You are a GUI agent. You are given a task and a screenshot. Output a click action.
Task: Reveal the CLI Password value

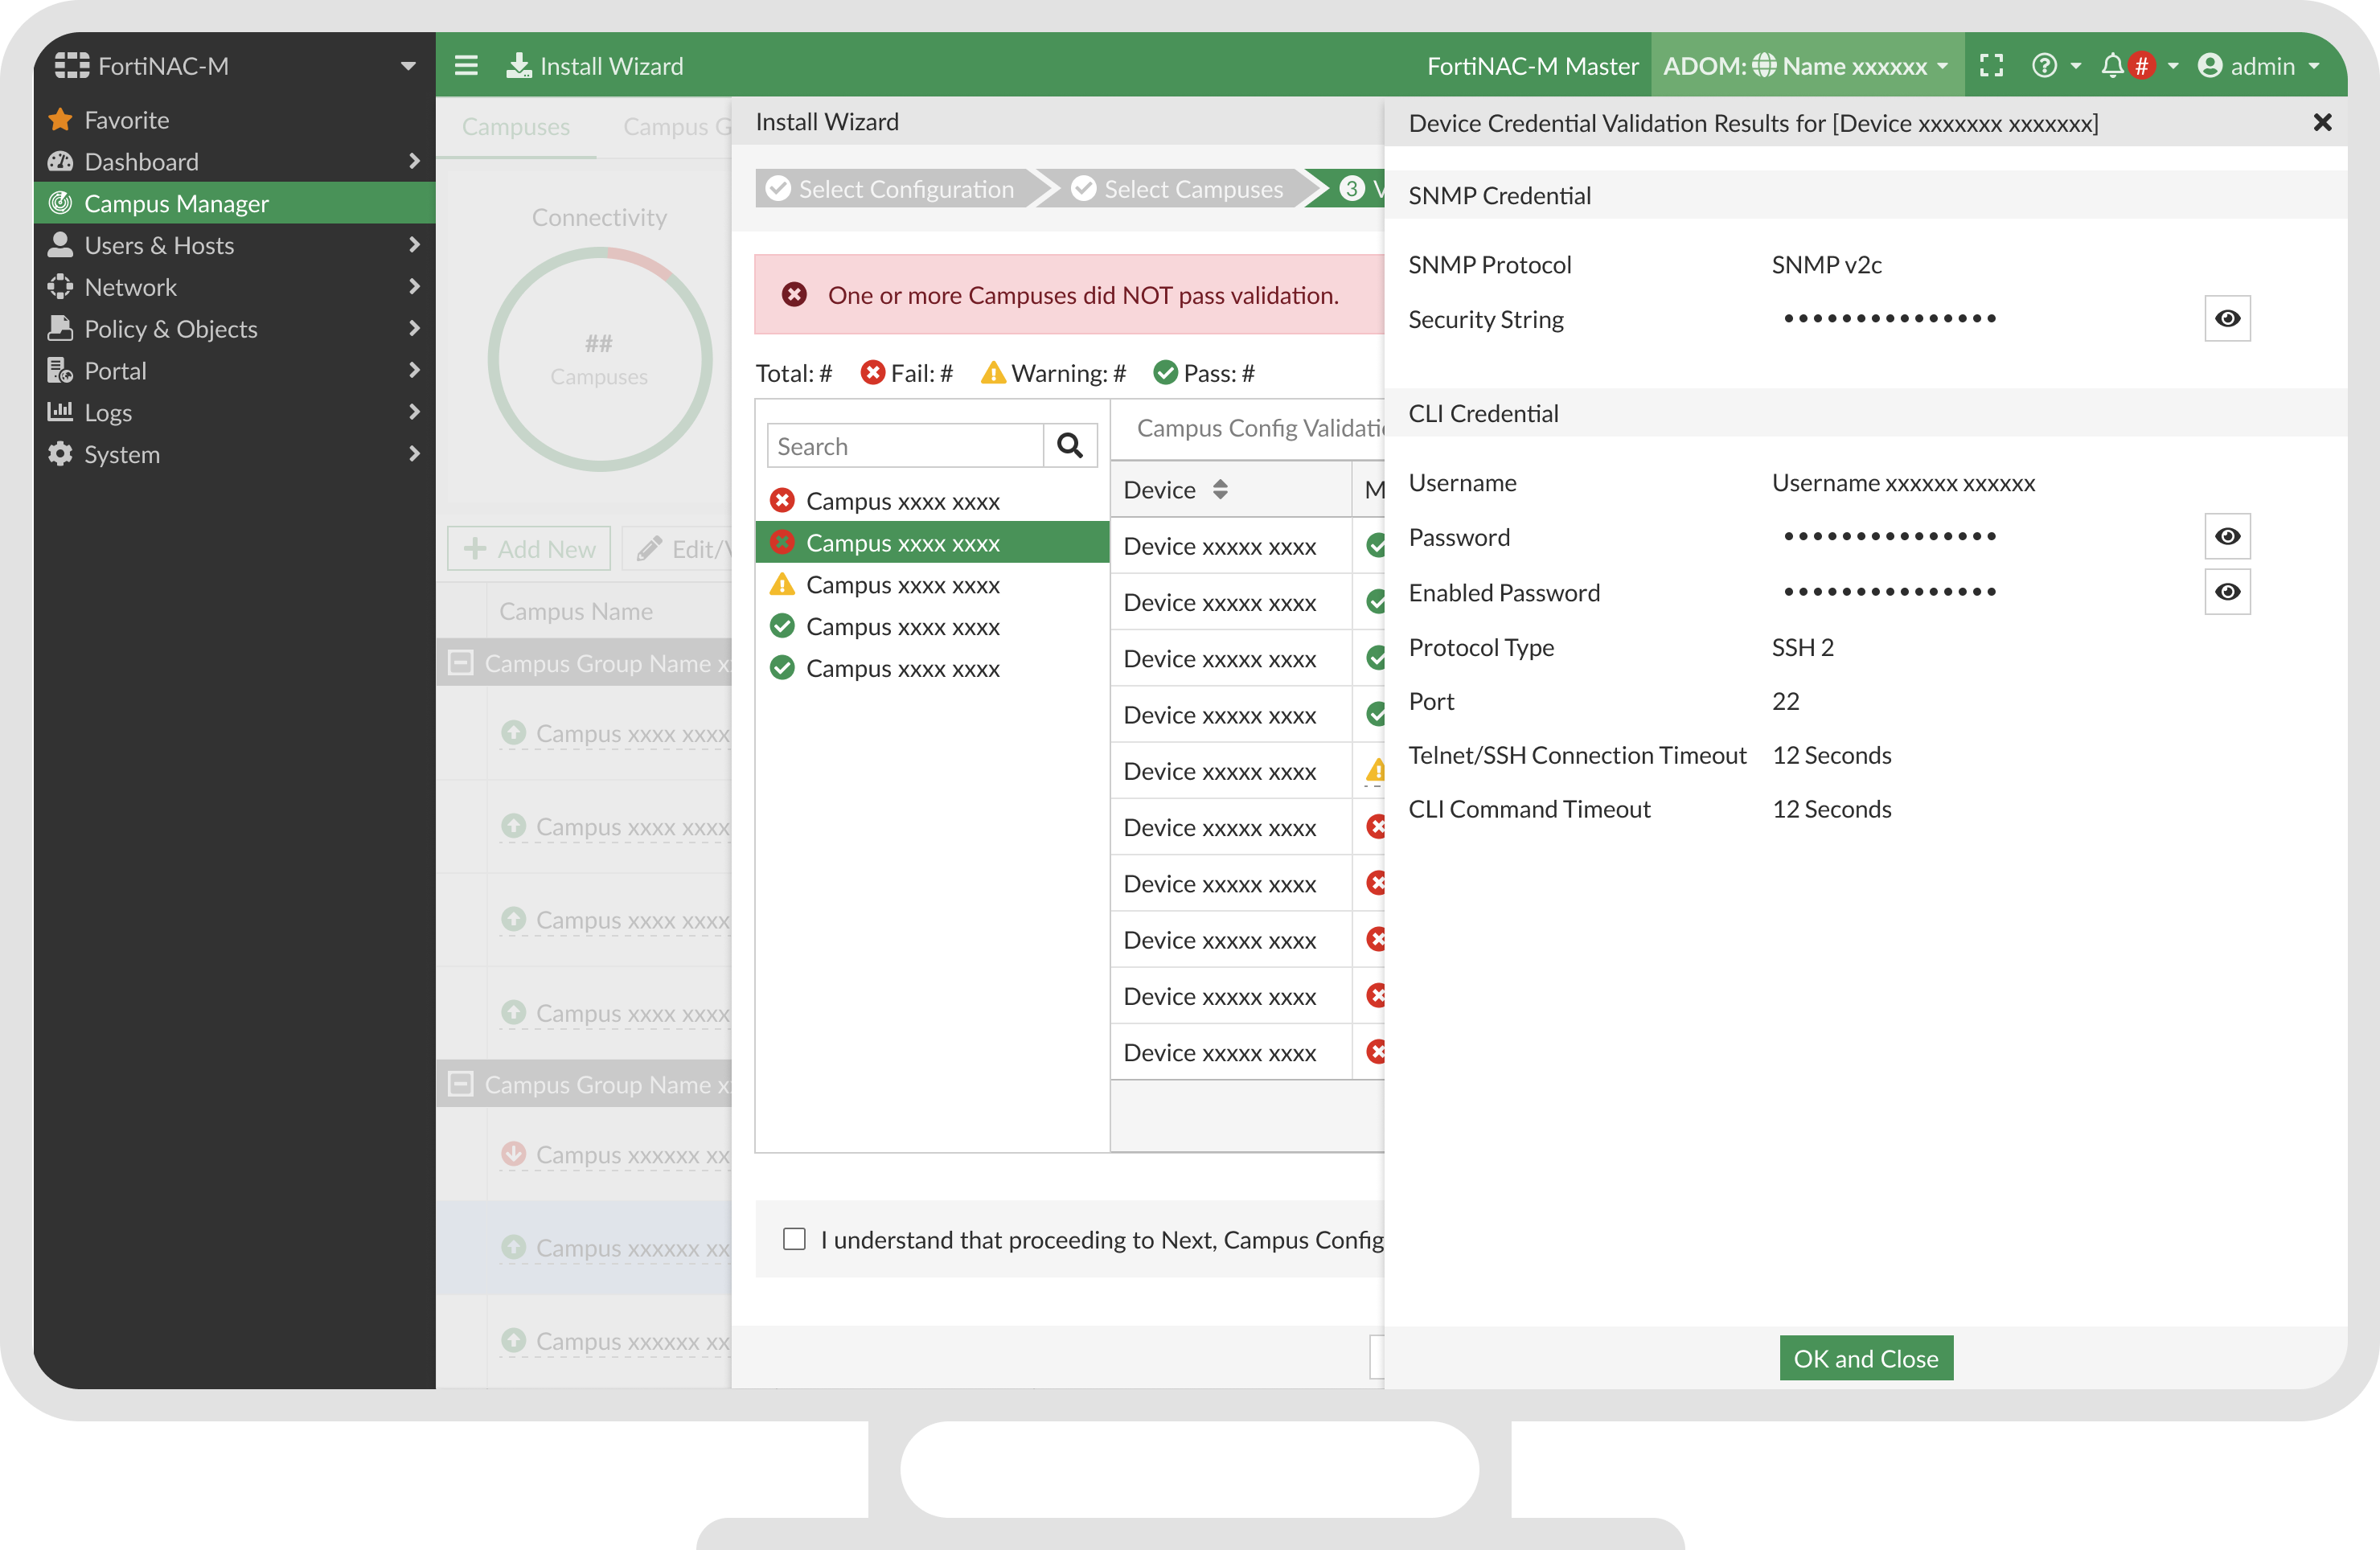coord(2227,537)
